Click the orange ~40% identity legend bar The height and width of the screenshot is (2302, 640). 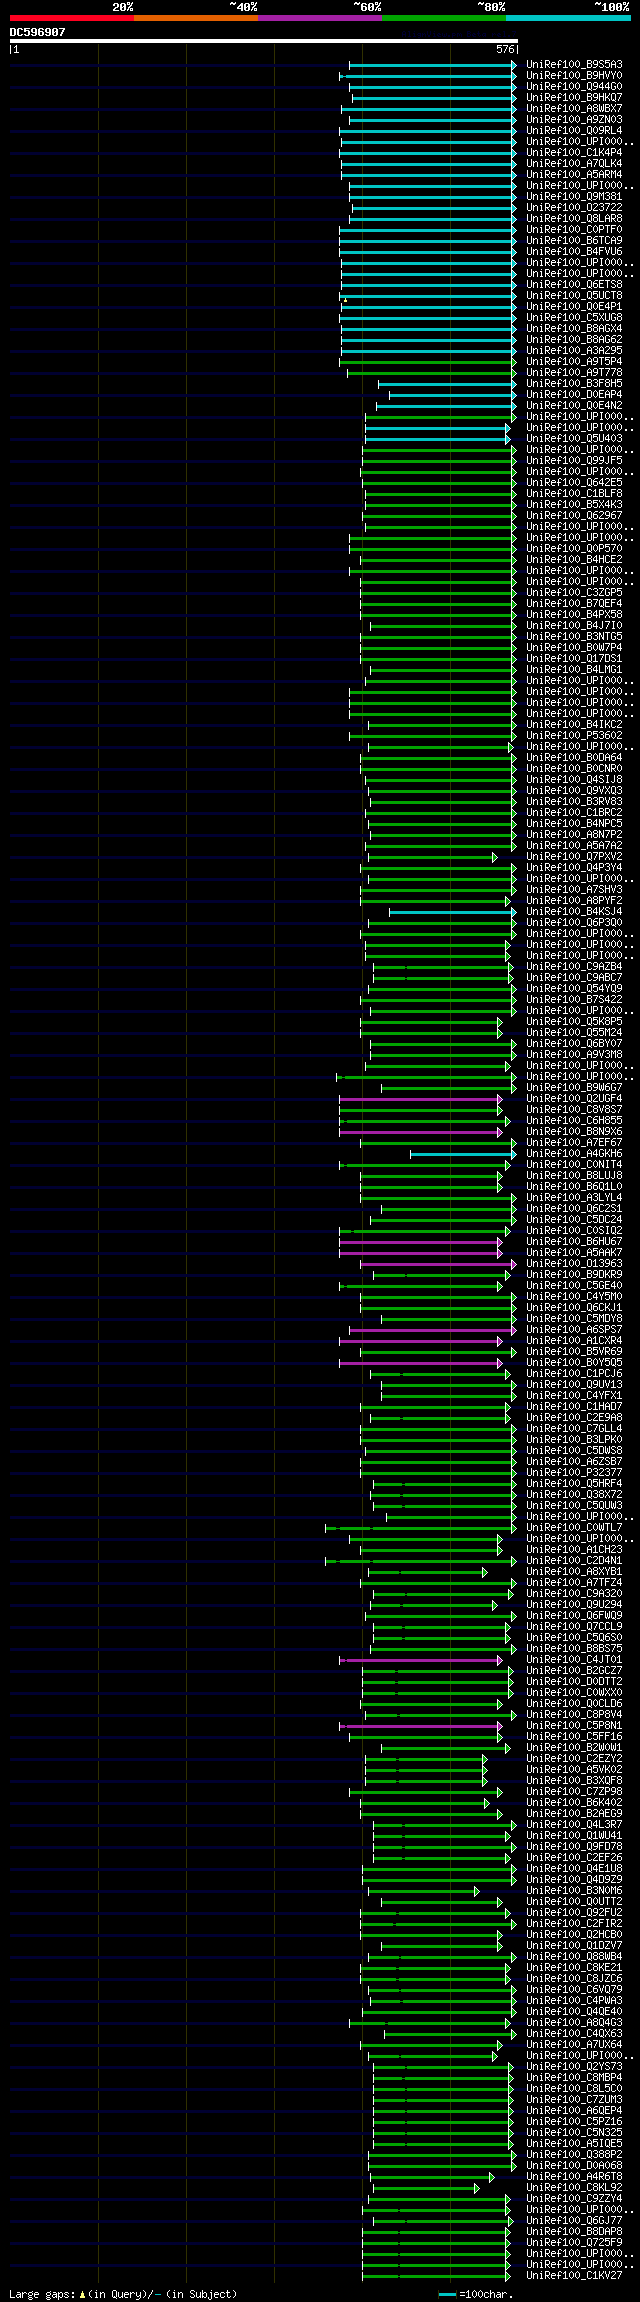coord(196,18)
